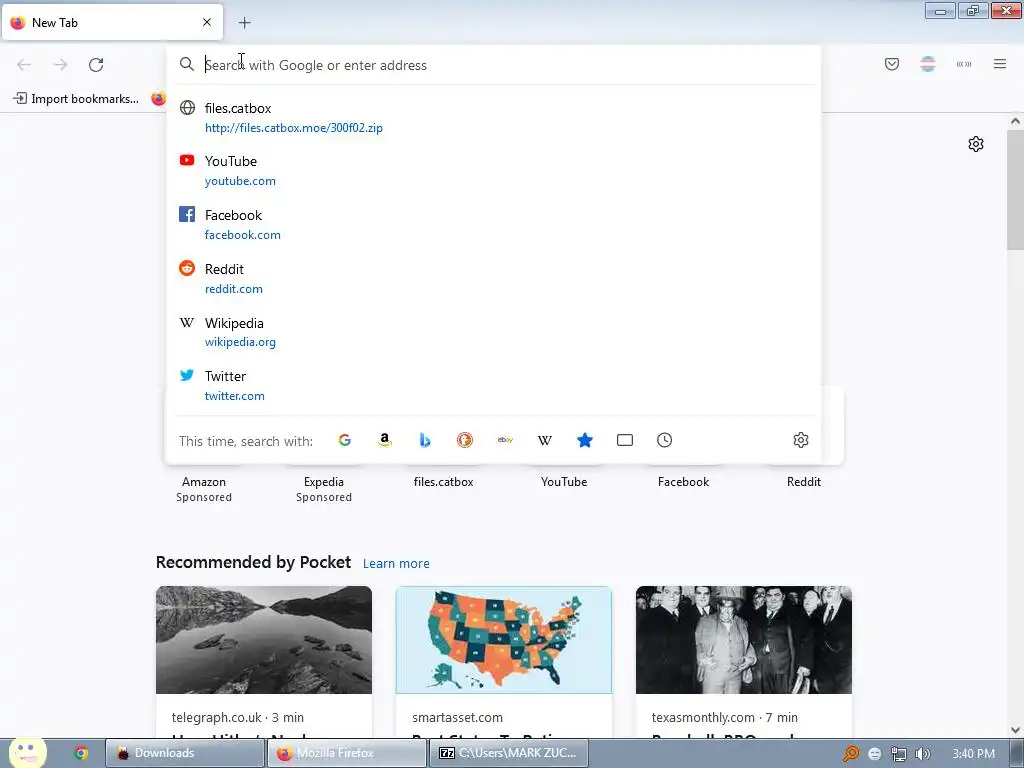The image size is (1024, 768).
Task: Switch to Downloads taskbar window
Action: pos(185,753)
